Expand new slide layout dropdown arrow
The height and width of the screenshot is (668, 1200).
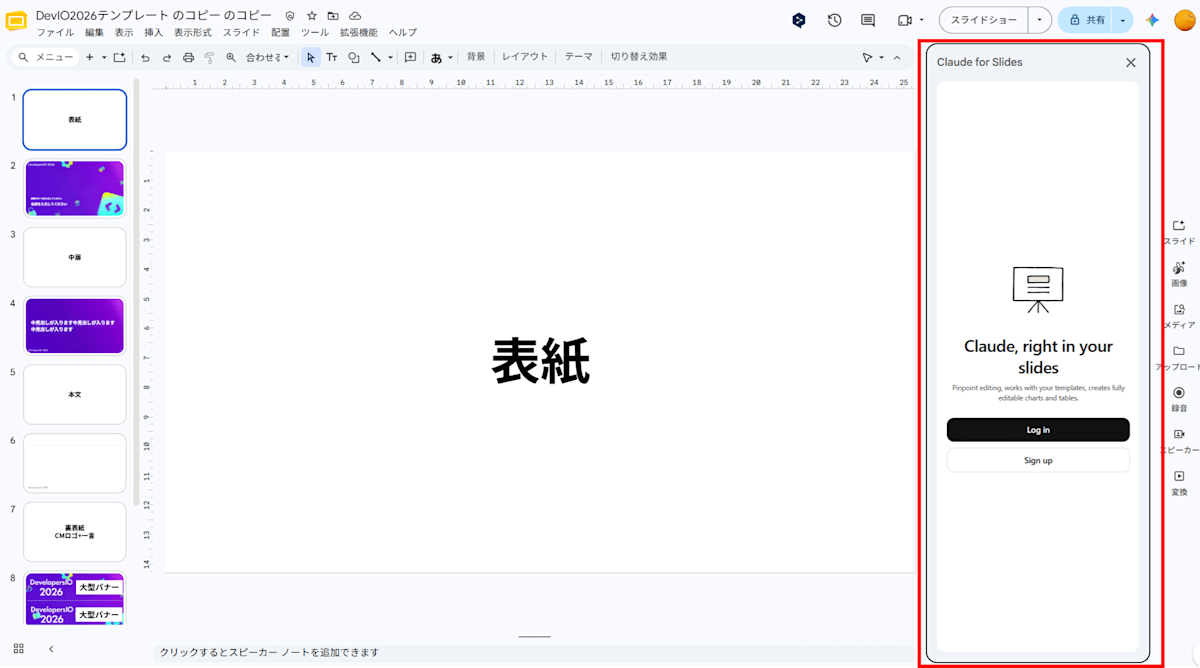[104, 58]
